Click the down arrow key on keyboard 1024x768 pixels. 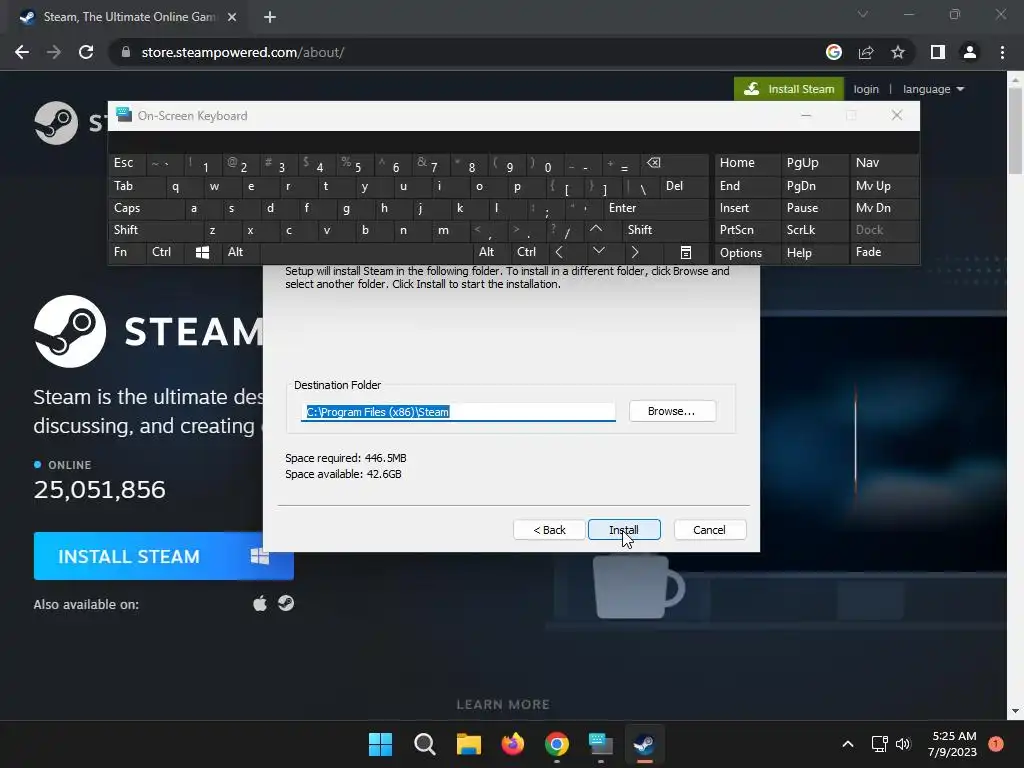pos(599,251)
